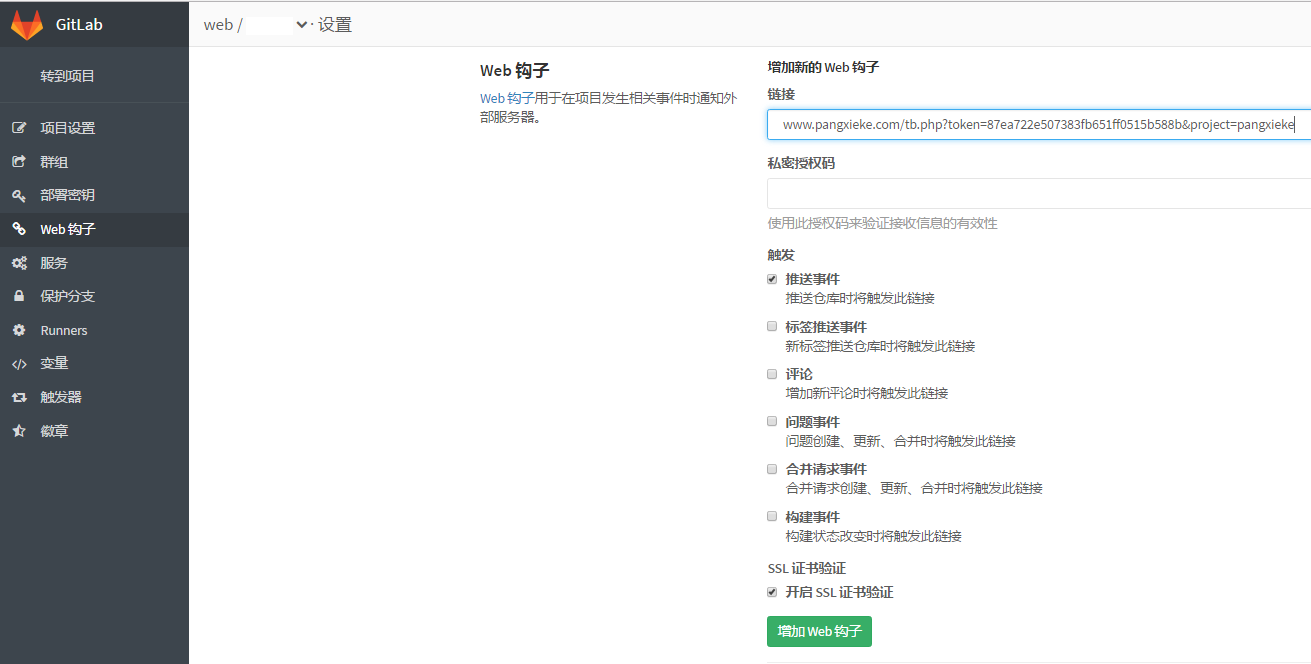The image size is (1311, 664).
Task: Click the 私密授权码 input field
Action: tap(1000, 192)
